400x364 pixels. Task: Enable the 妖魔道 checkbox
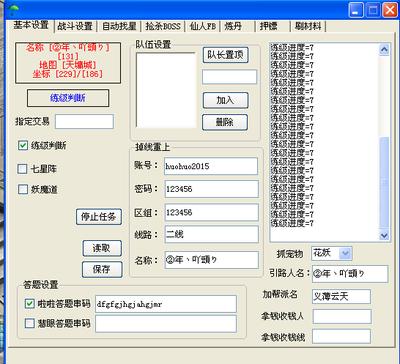click(x=23, y=190)
